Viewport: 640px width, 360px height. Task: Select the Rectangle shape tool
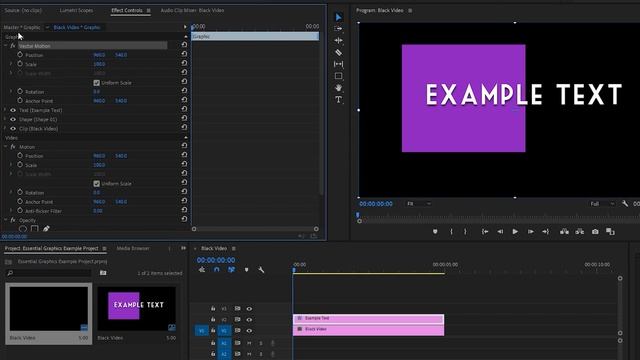pos(338,76)
